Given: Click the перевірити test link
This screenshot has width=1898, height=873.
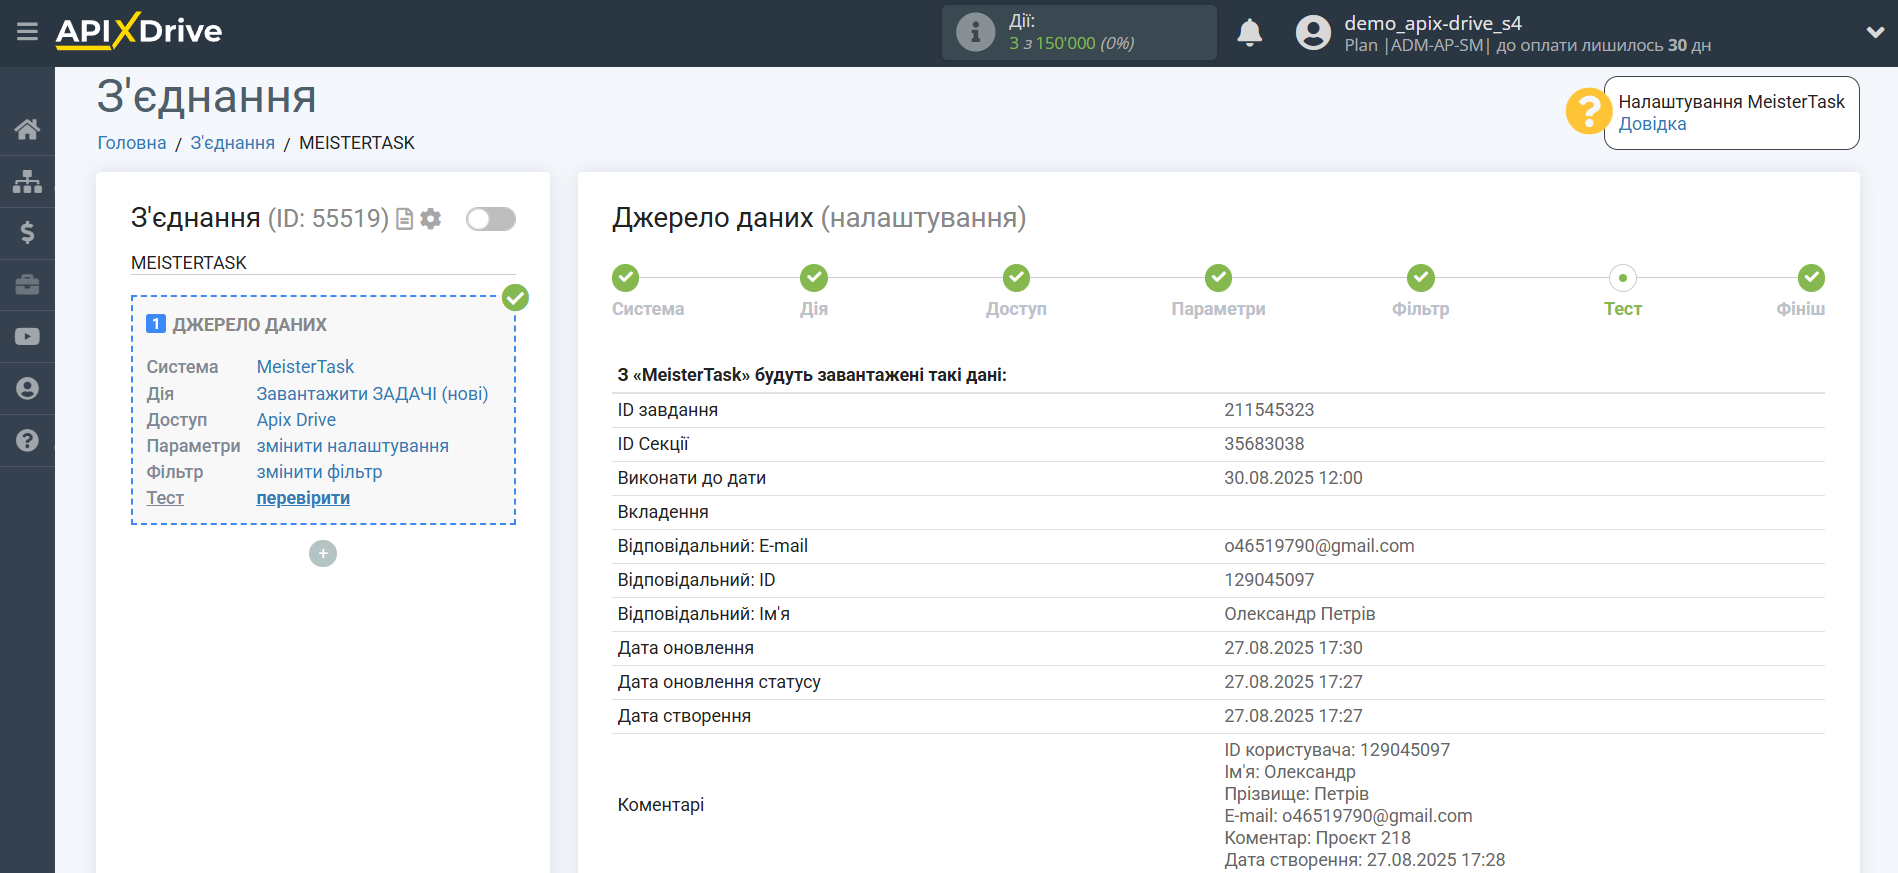Looking at the screenshot, I should pyautogui.click(x=303, y=498).
